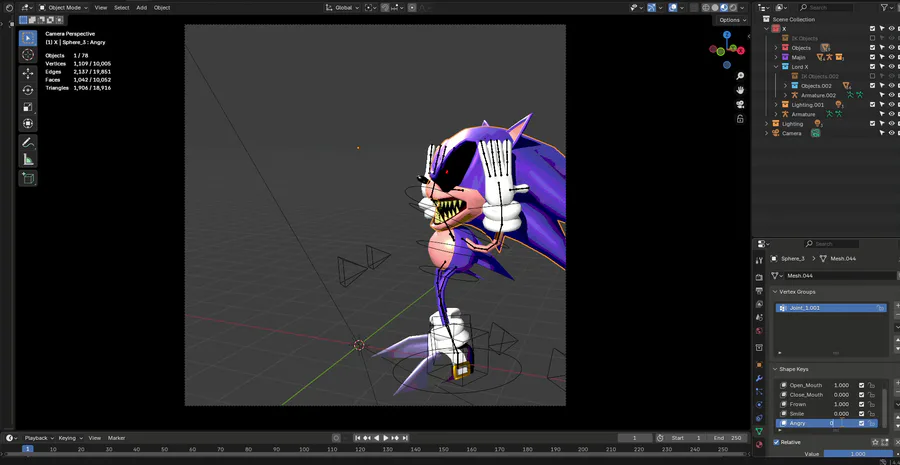Select the Rotate tool
The height and width of the screenshot is (465, 900).
click(28, 90)
